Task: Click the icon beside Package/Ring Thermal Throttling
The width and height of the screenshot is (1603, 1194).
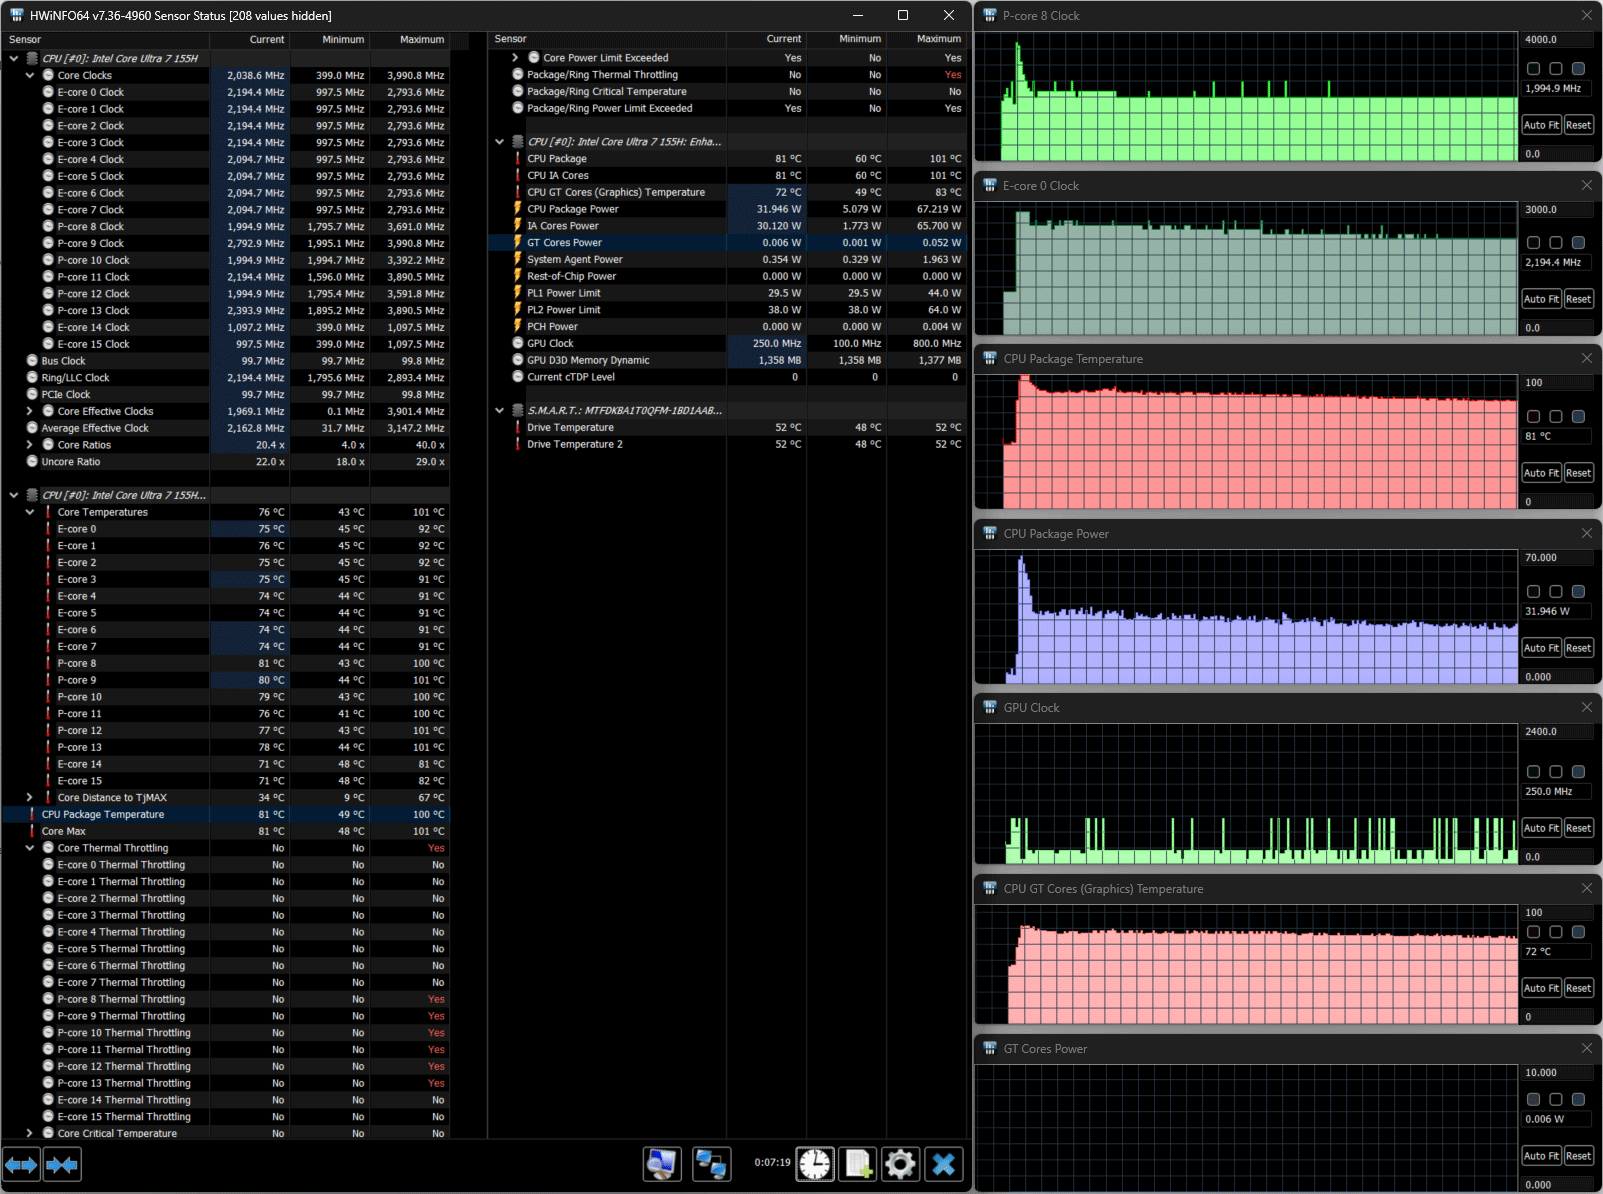Action: [518, 75]
